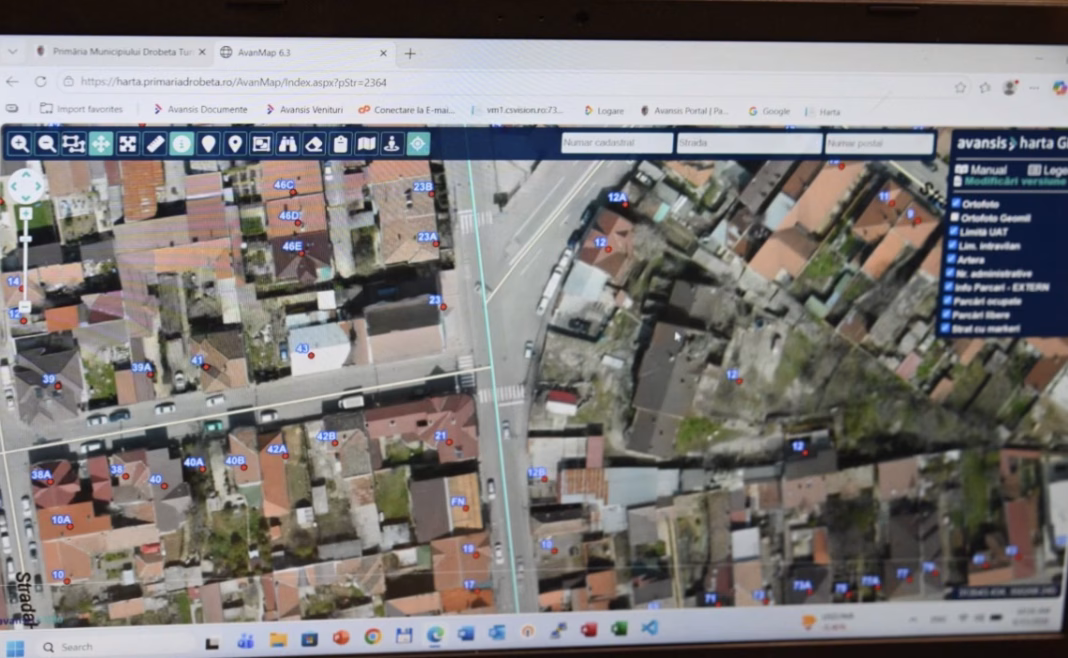Open File Explorer from the taskbar
This screenshot has width=1068, height=658.
pos(277,640)
